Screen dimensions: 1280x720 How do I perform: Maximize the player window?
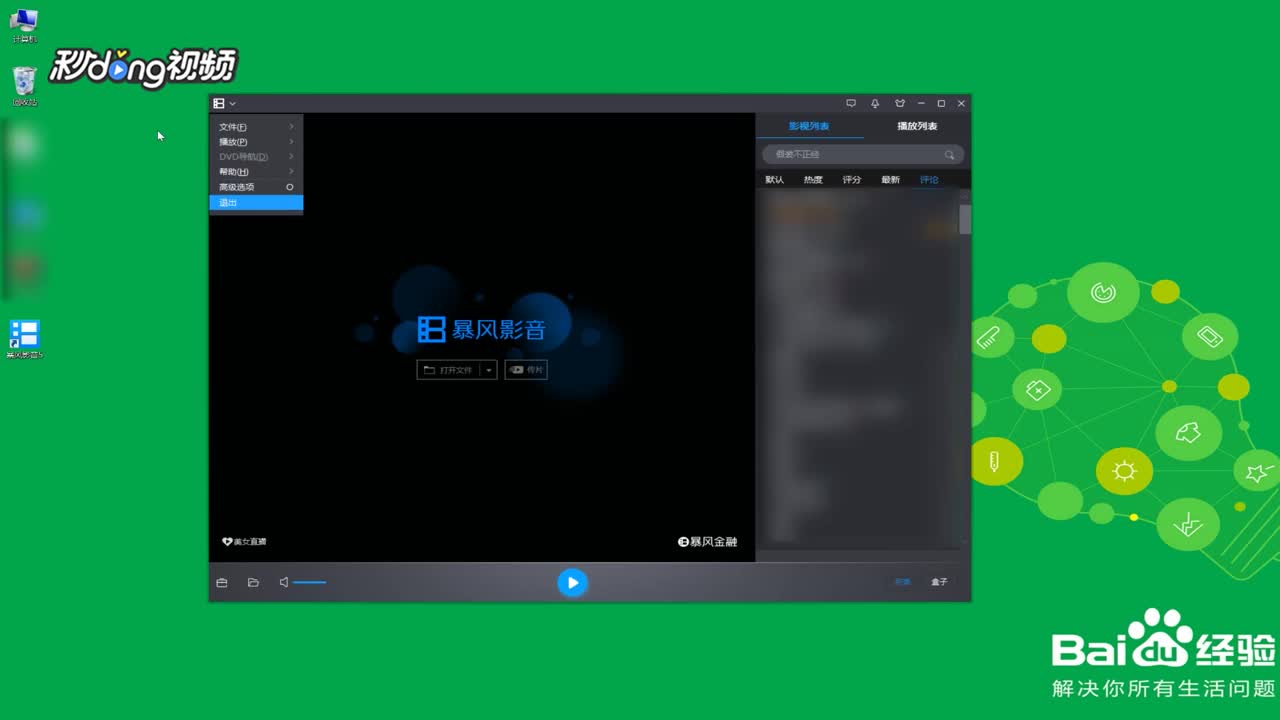[941, 103]
